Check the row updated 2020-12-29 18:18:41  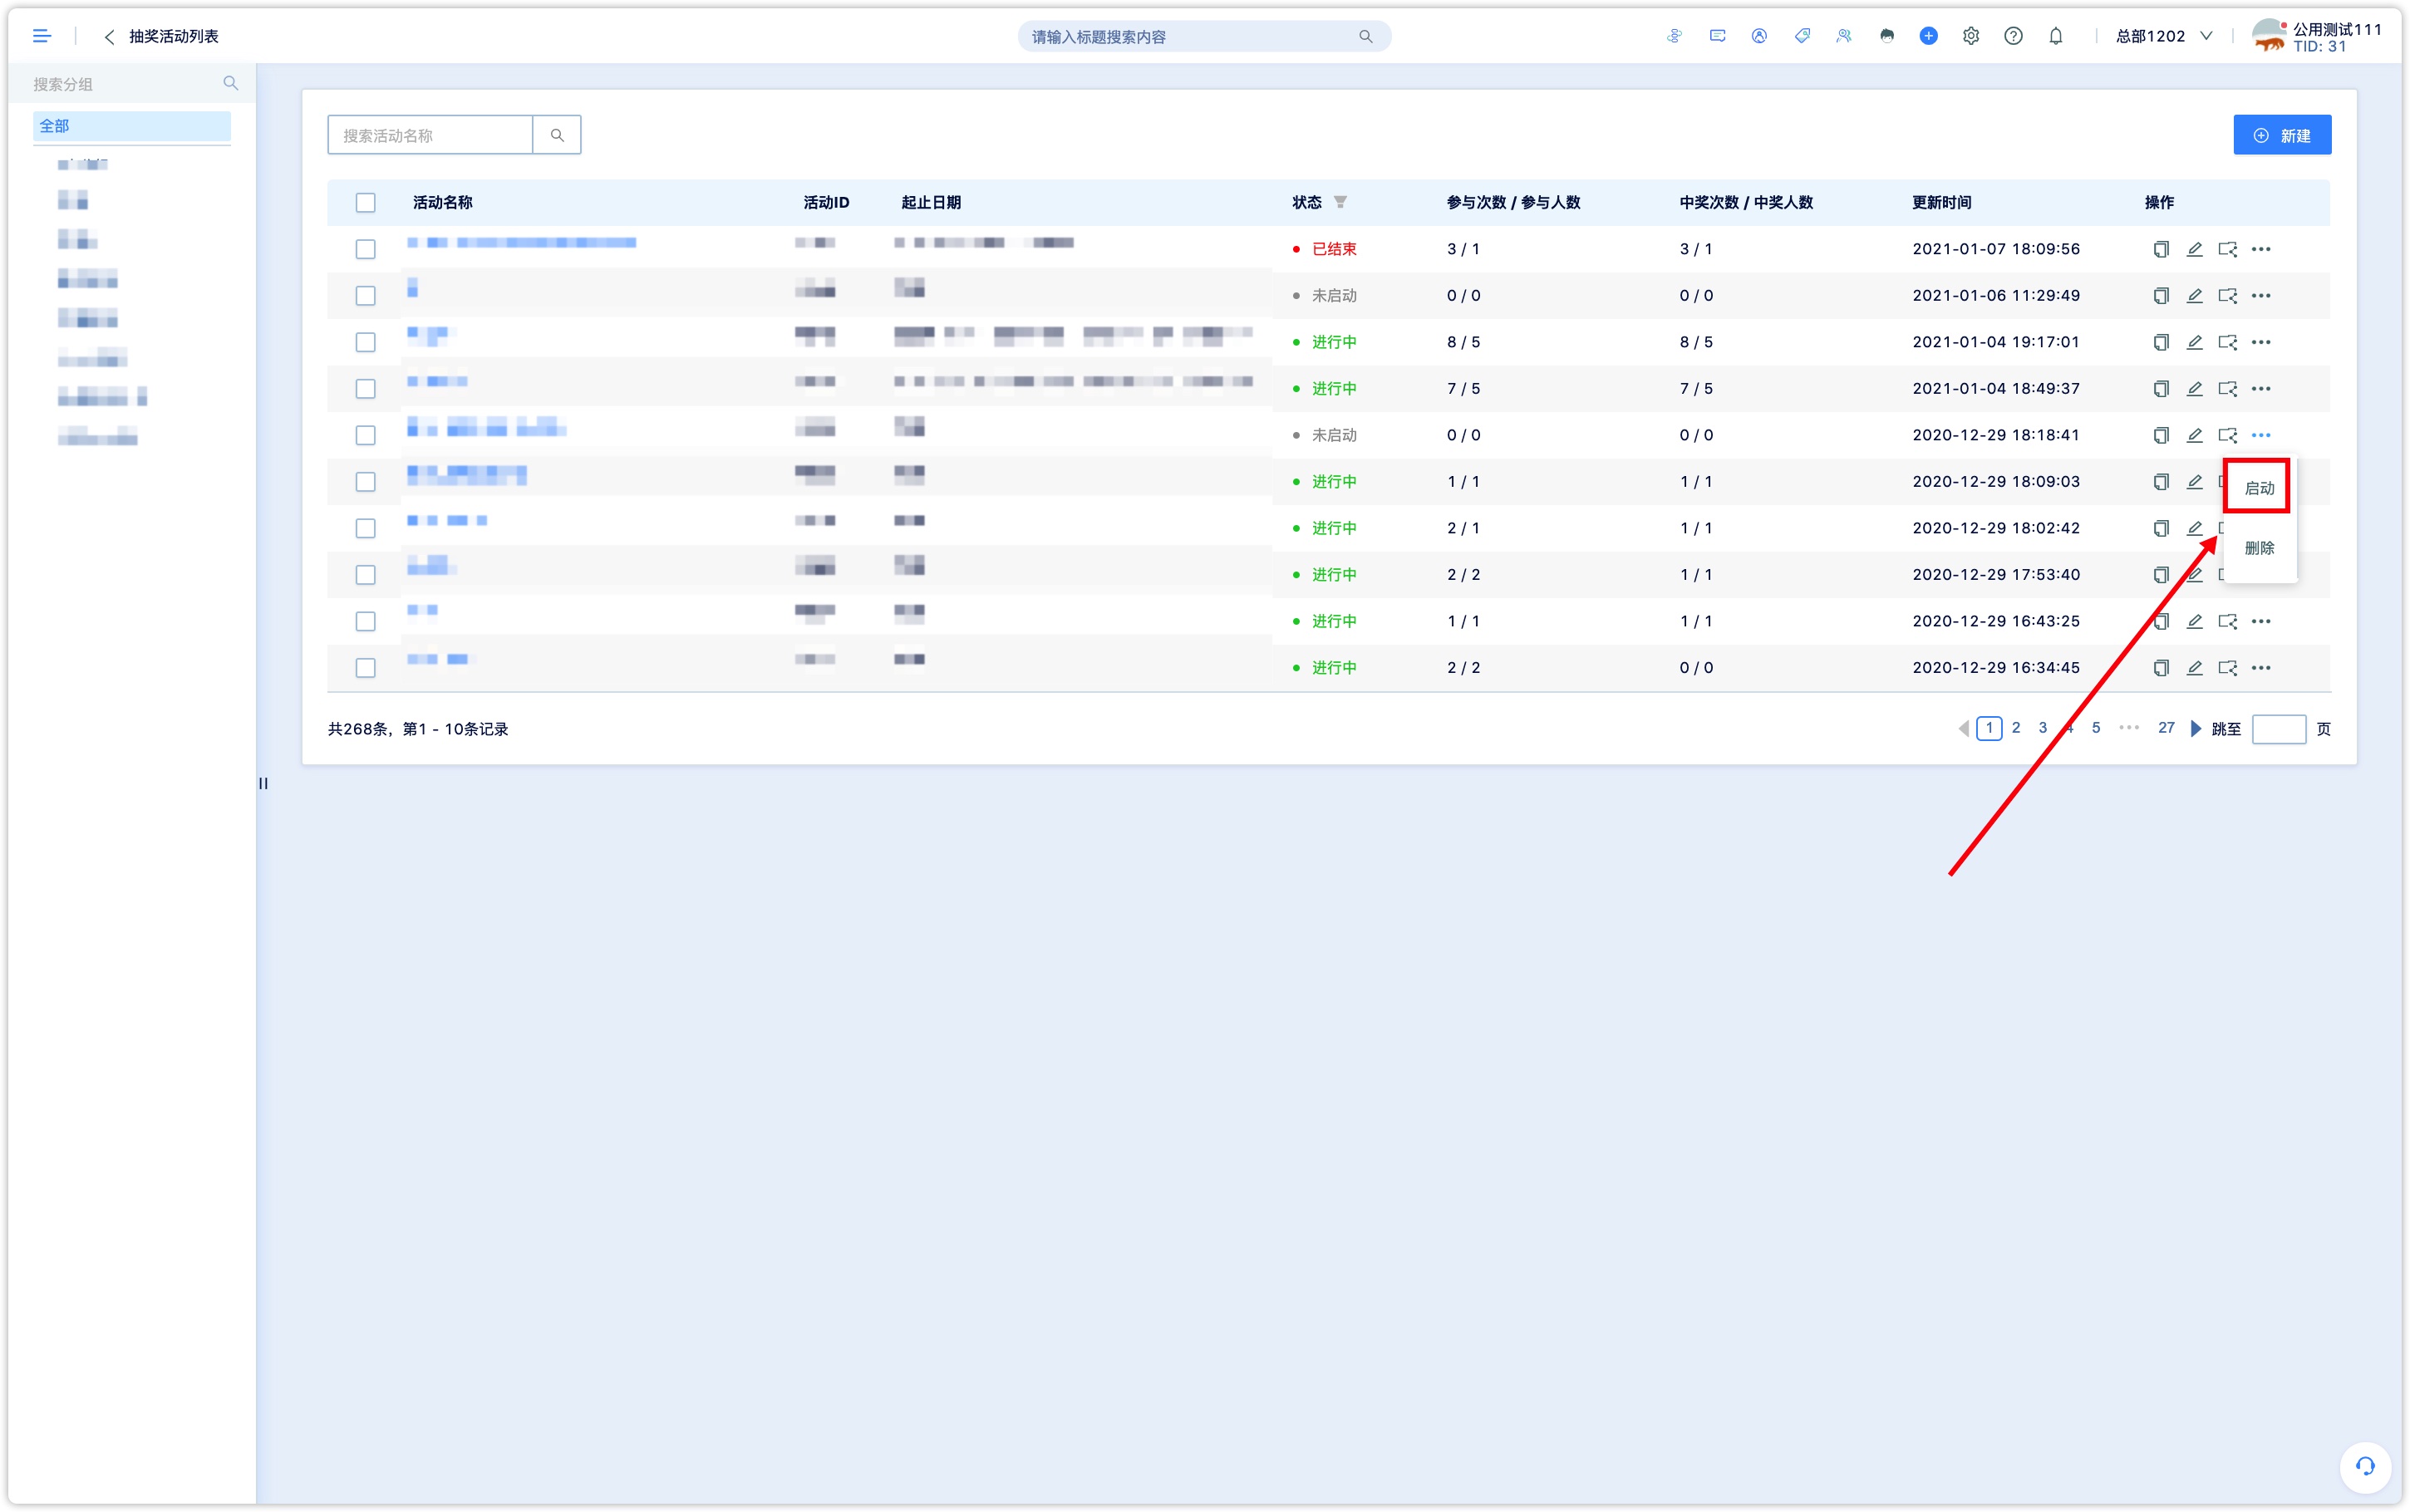pyautogui.click(x=366, y=435)
